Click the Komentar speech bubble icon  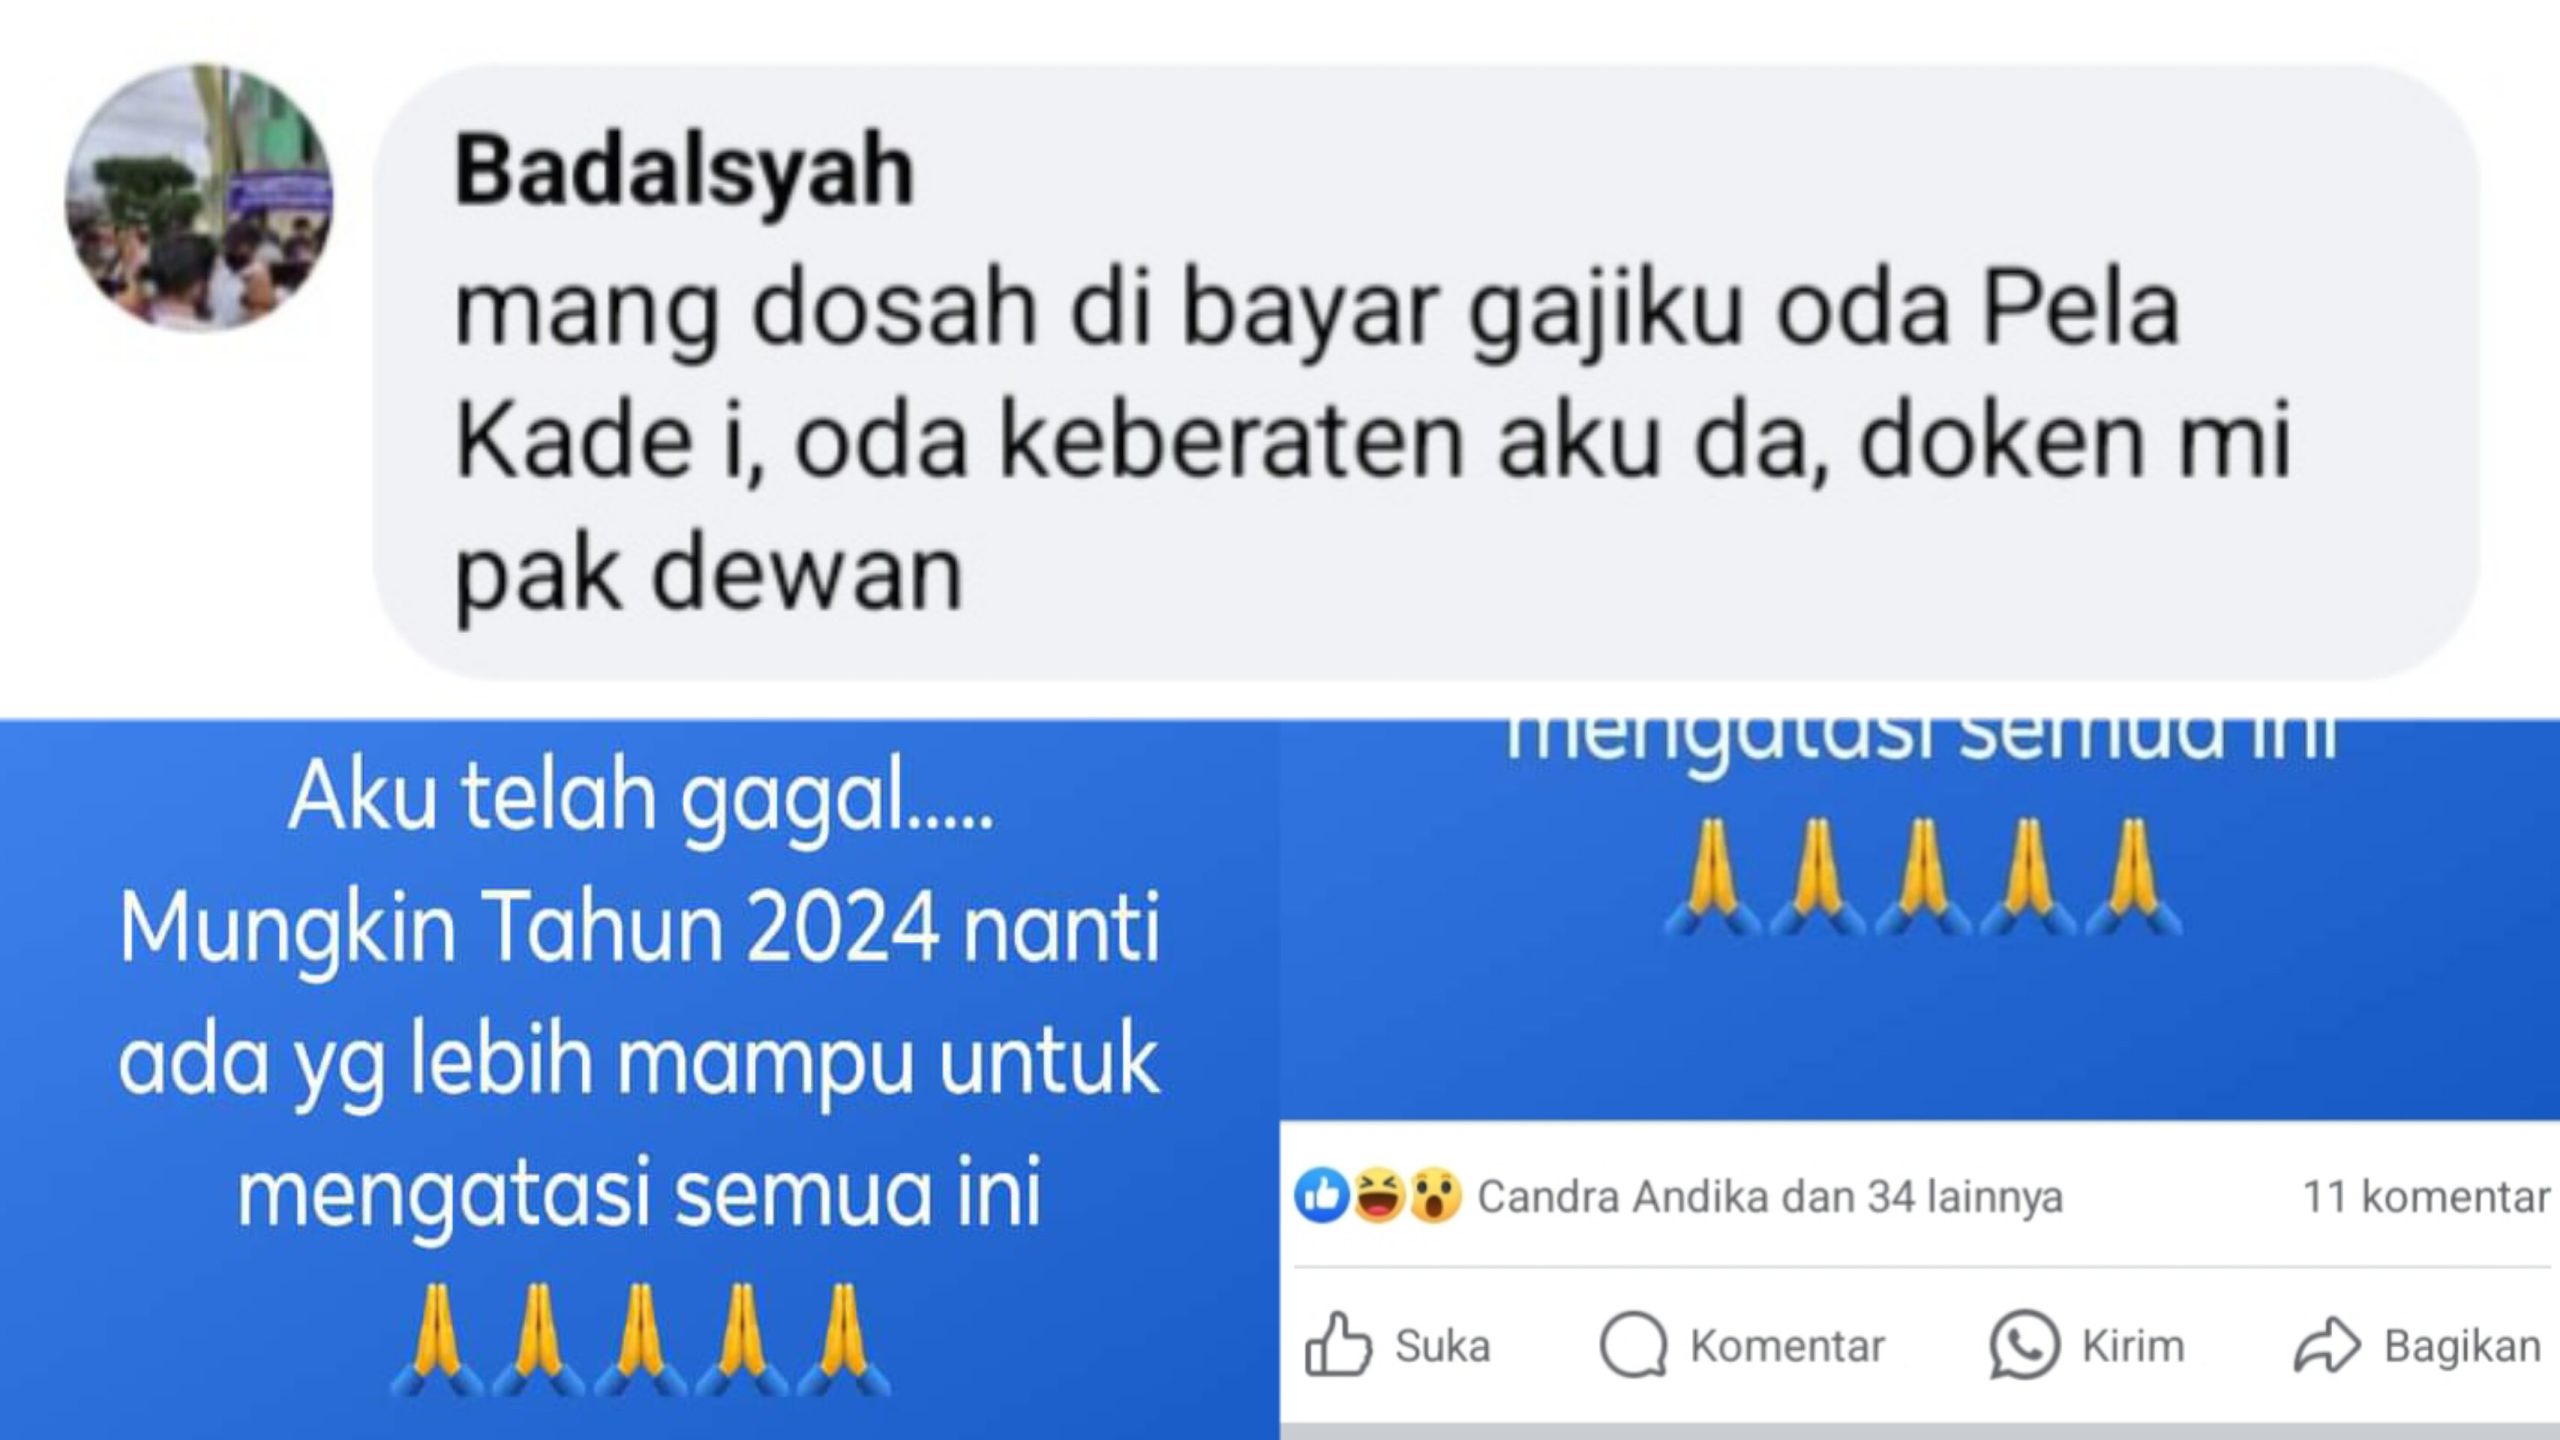[x=1633, y=1345]
